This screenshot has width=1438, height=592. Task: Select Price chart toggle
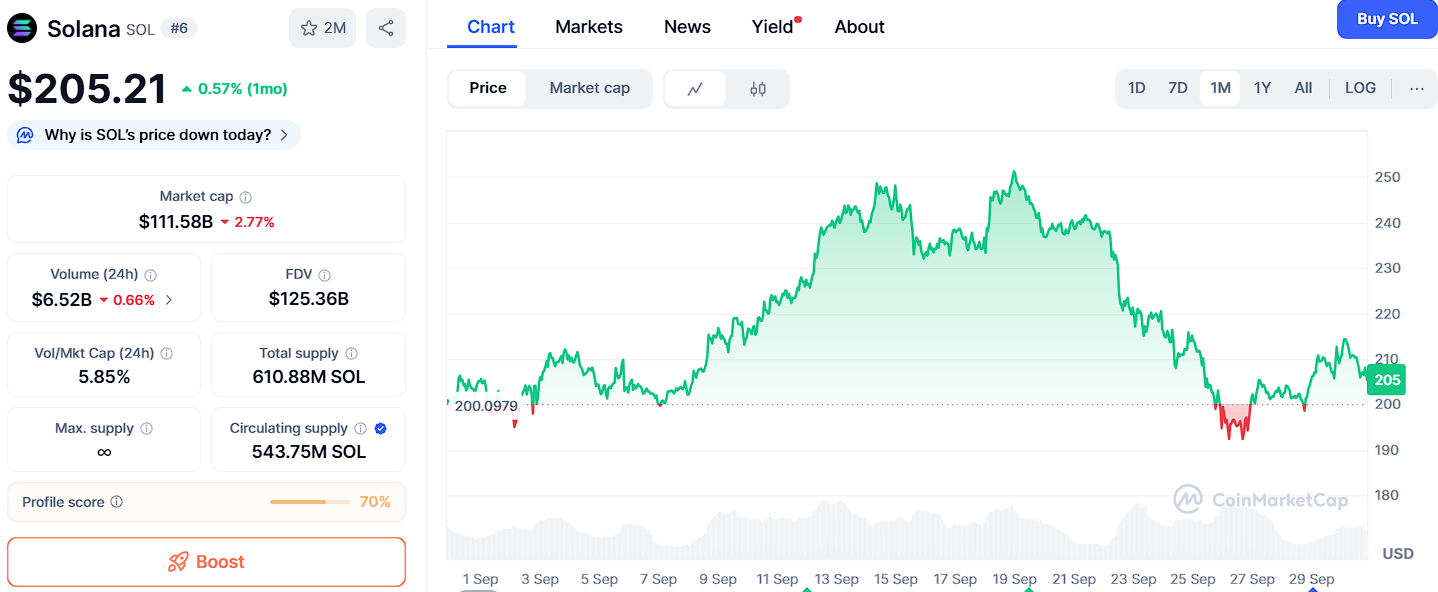[x=488, y=88]
